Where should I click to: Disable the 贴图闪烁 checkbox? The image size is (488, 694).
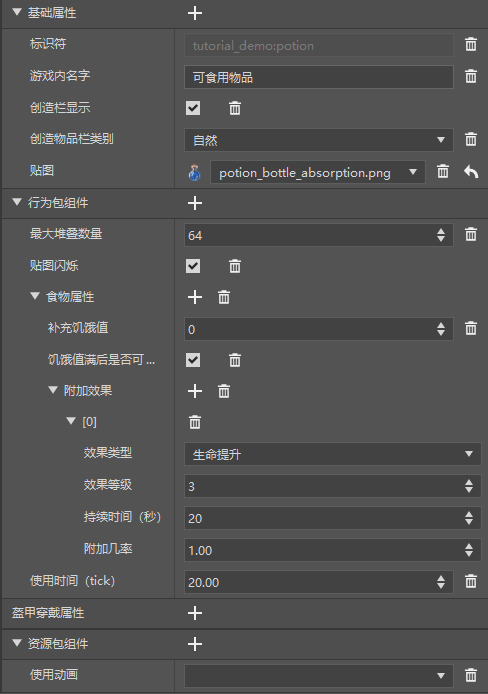coord(193,266)
